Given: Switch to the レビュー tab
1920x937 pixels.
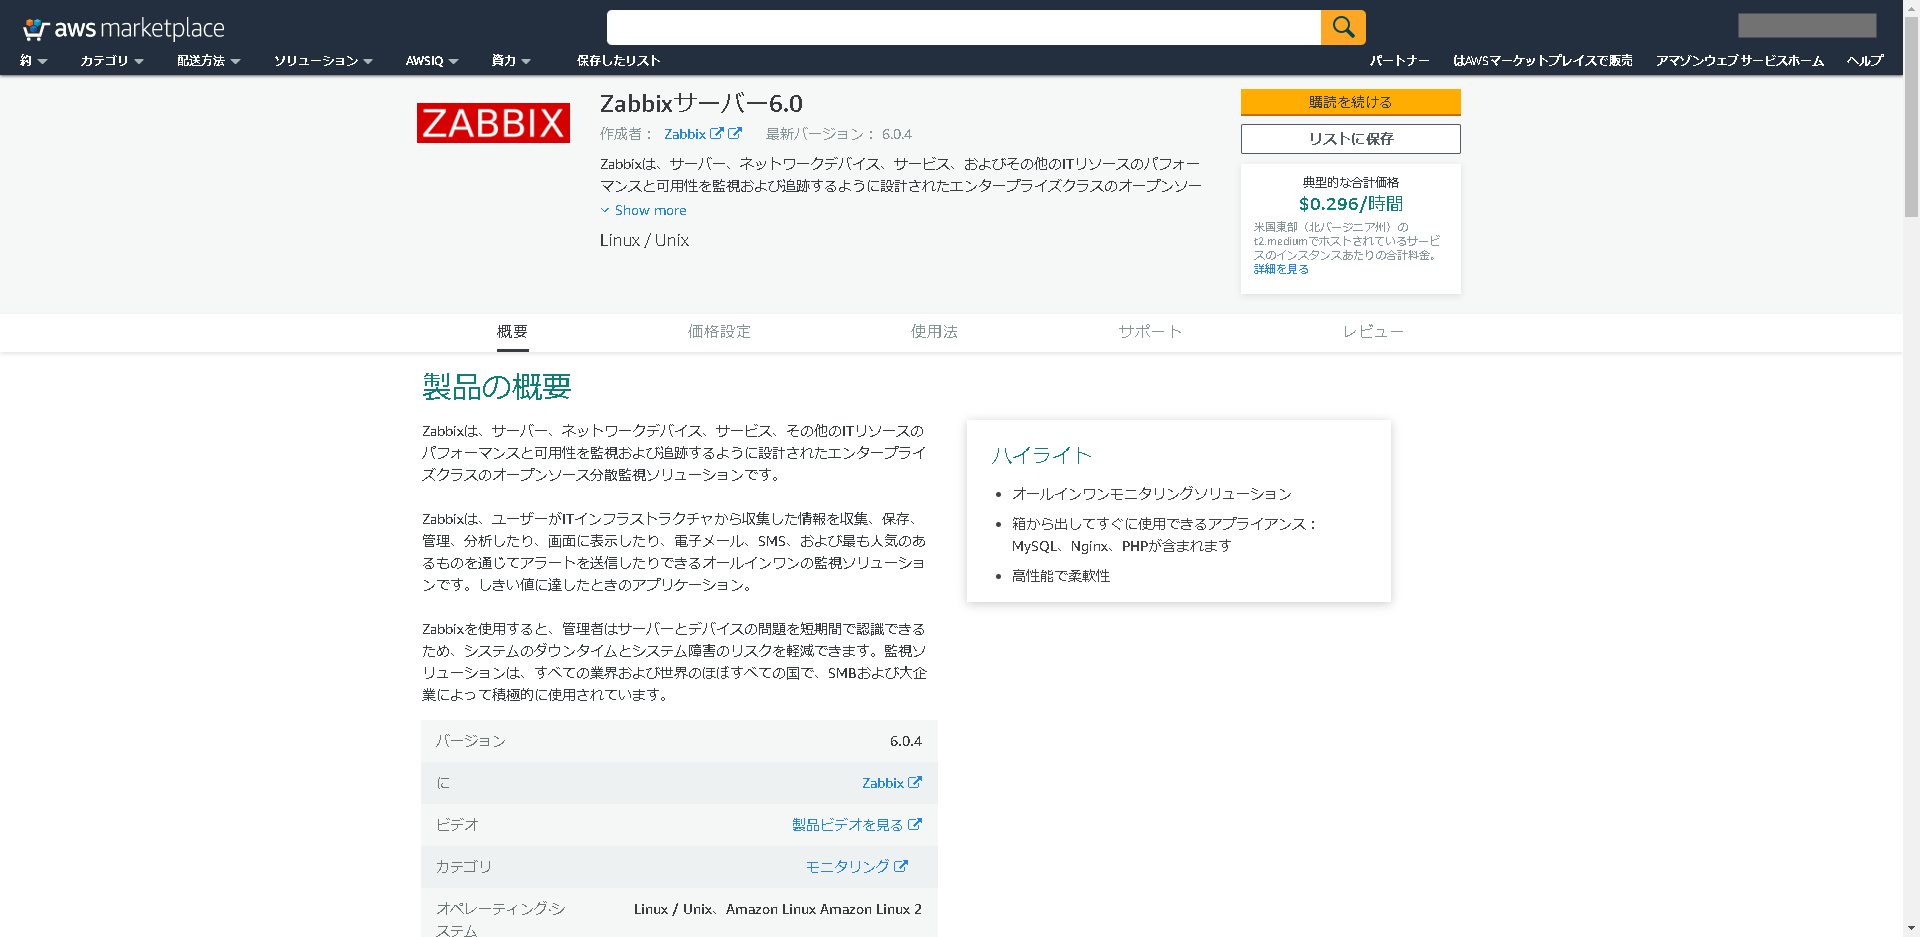Looking at the screenshot, I should point(1373,332).
